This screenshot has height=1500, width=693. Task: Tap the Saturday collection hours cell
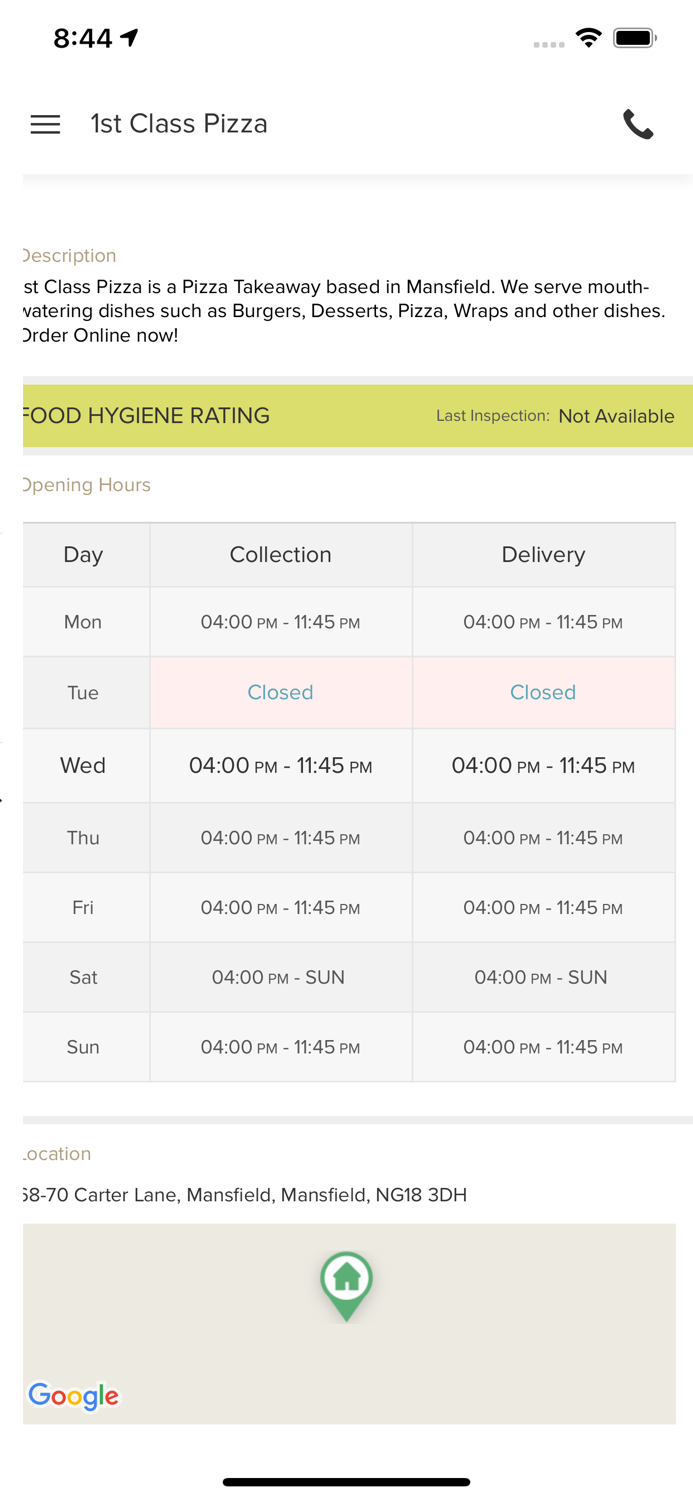279,977
